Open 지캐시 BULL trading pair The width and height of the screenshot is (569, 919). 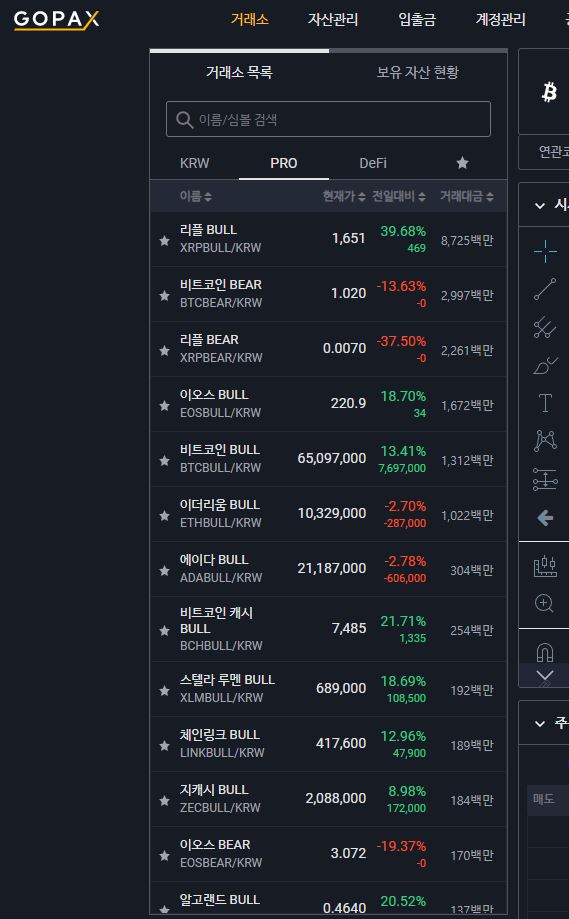pyautogui.click(x=328, y=799)
